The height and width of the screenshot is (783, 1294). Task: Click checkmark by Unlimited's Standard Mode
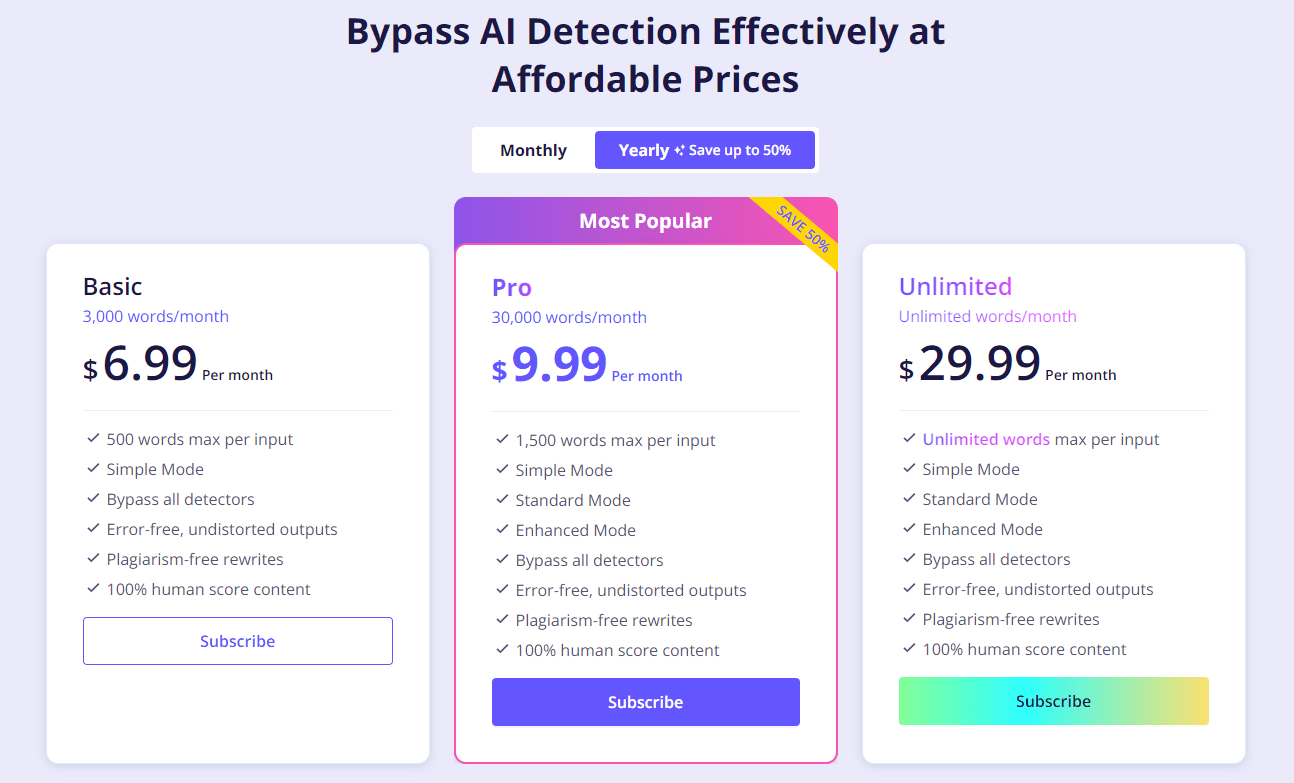point(909,499)
